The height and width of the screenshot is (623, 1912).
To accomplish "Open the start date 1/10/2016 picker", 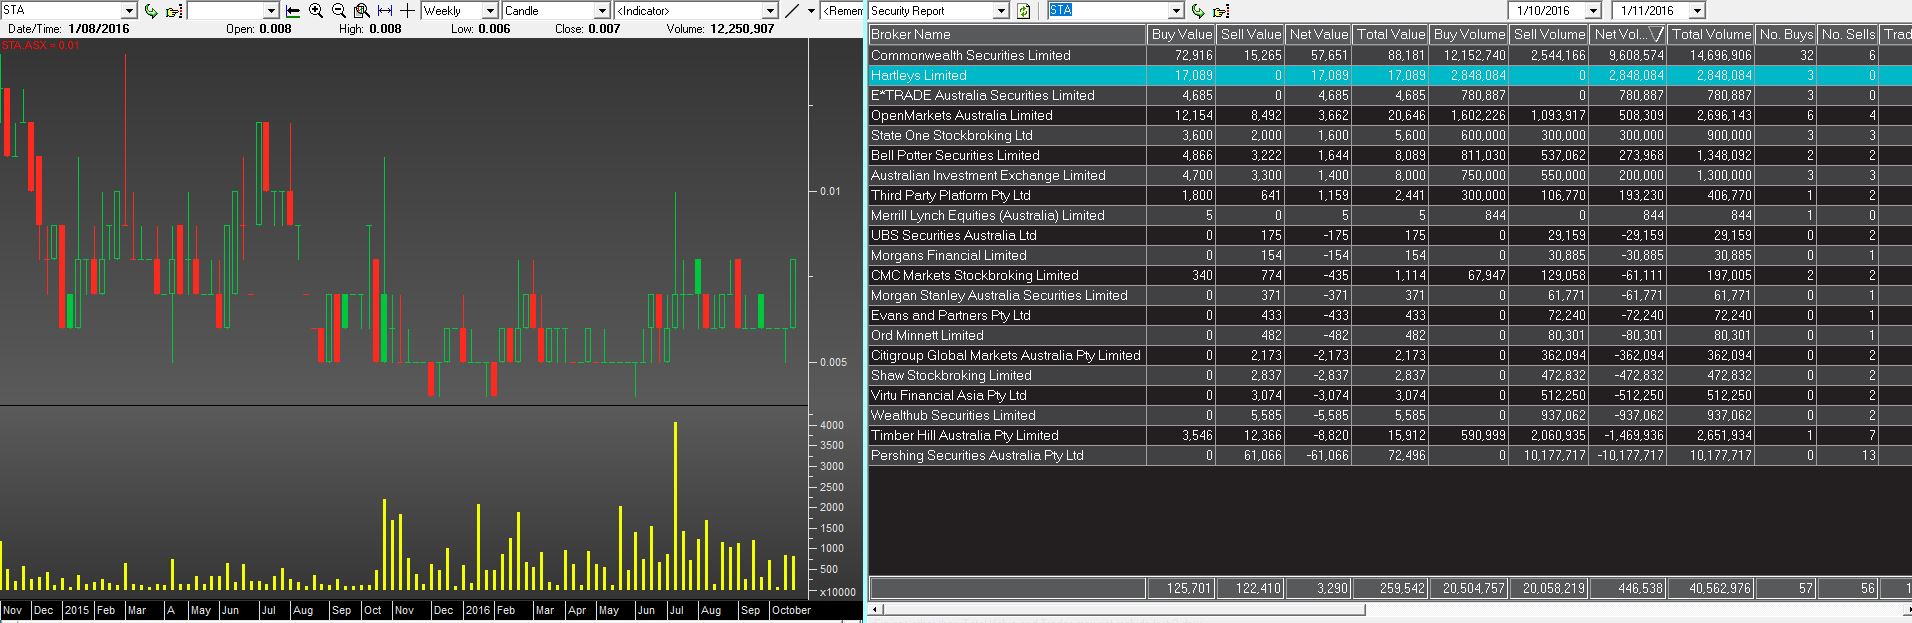I will (1592, 11).
